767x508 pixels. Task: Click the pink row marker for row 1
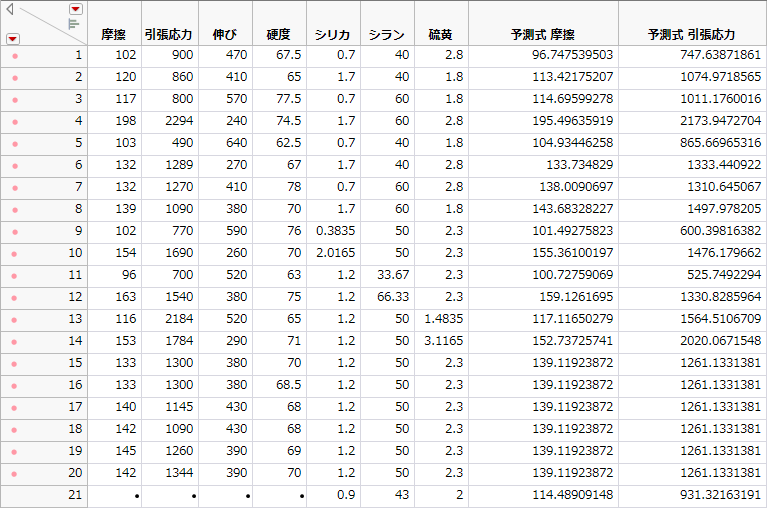[15, 56]
